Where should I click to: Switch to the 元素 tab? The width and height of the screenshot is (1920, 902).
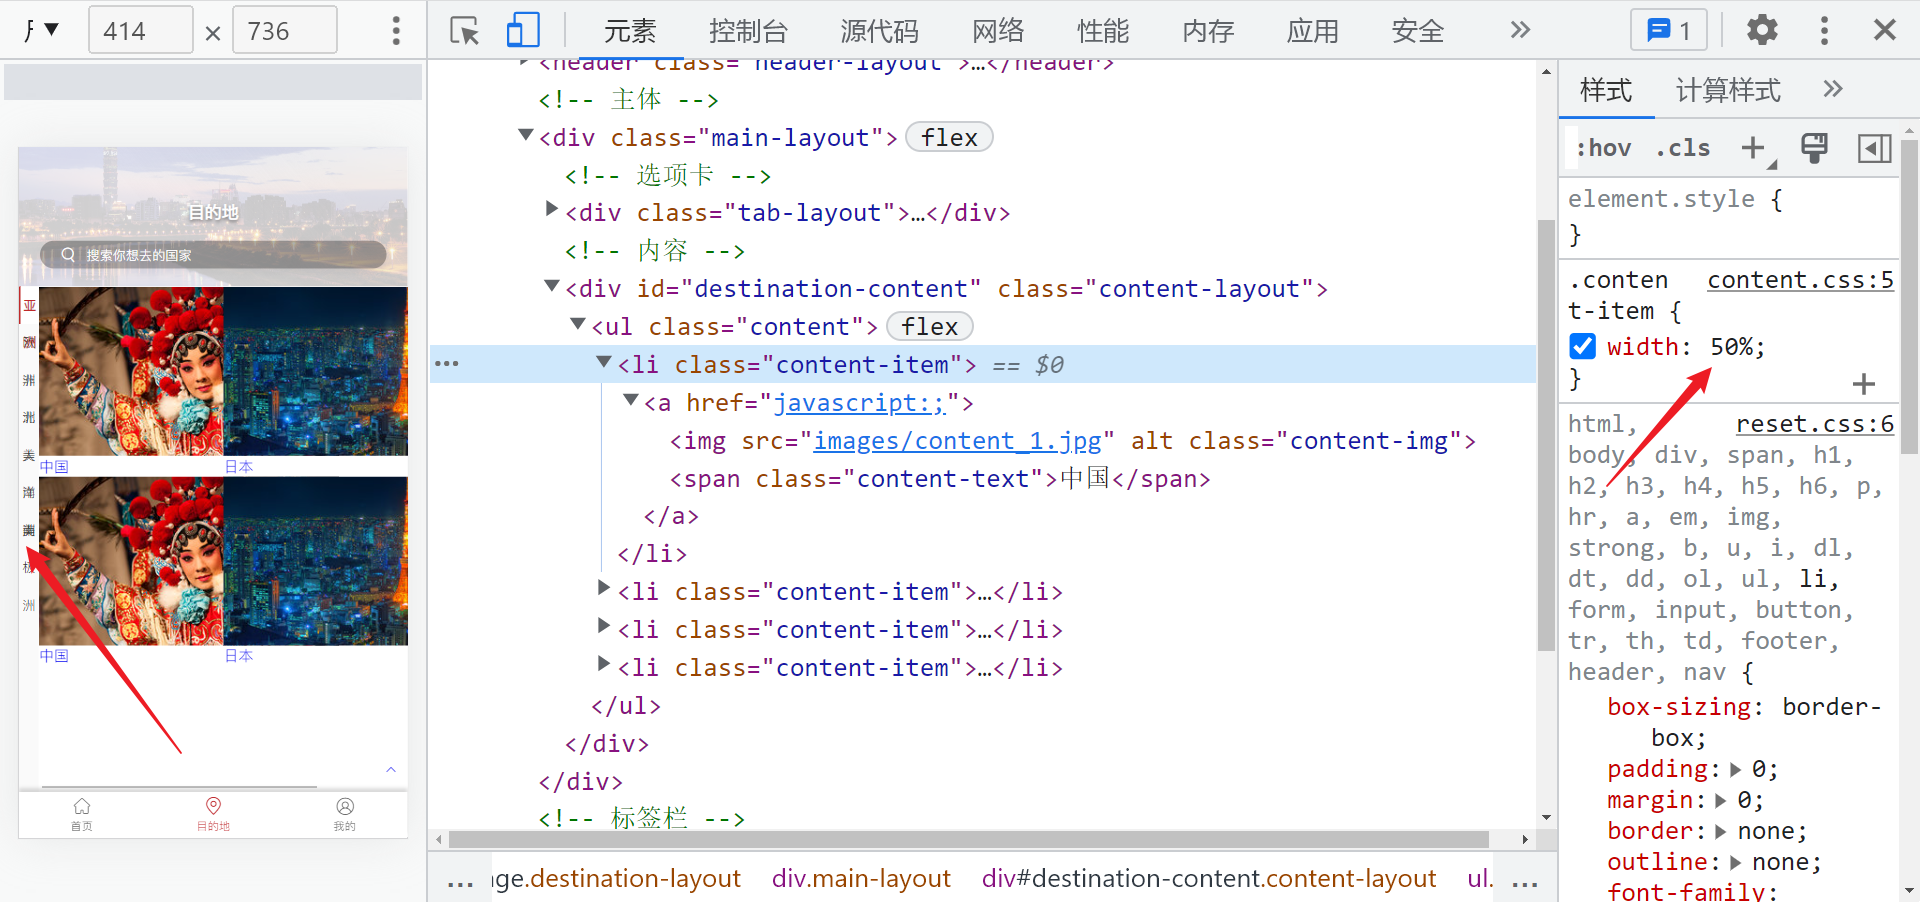point(630,31)
